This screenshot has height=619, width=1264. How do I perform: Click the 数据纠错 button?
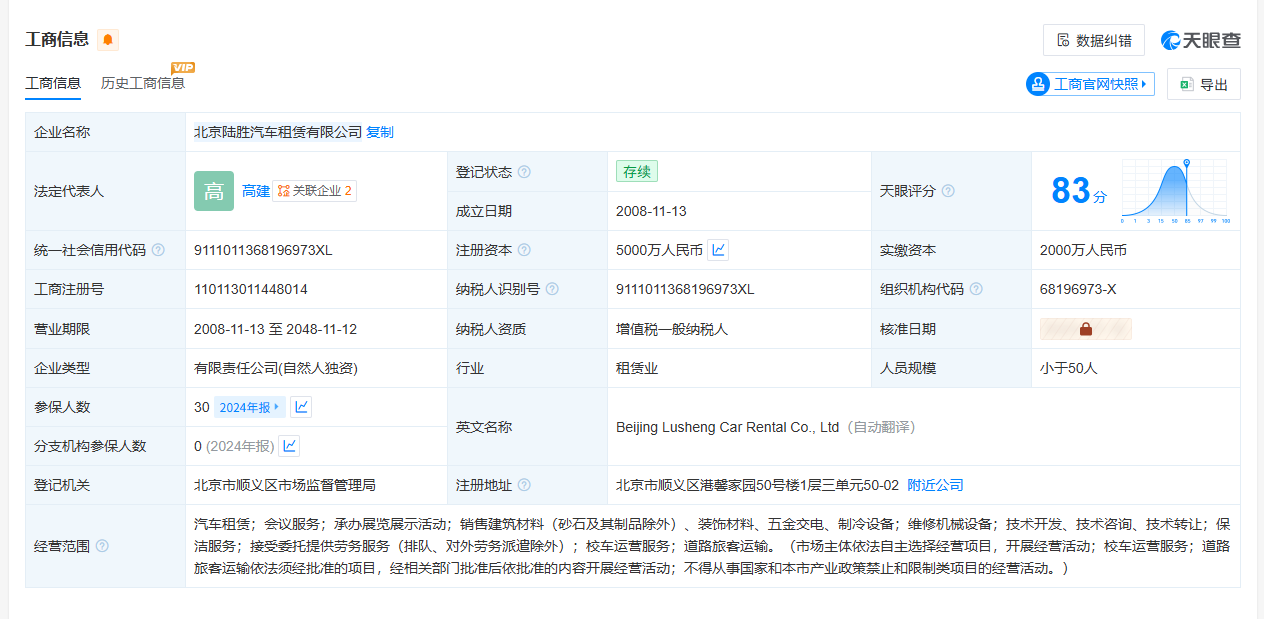click(1093, 40)
